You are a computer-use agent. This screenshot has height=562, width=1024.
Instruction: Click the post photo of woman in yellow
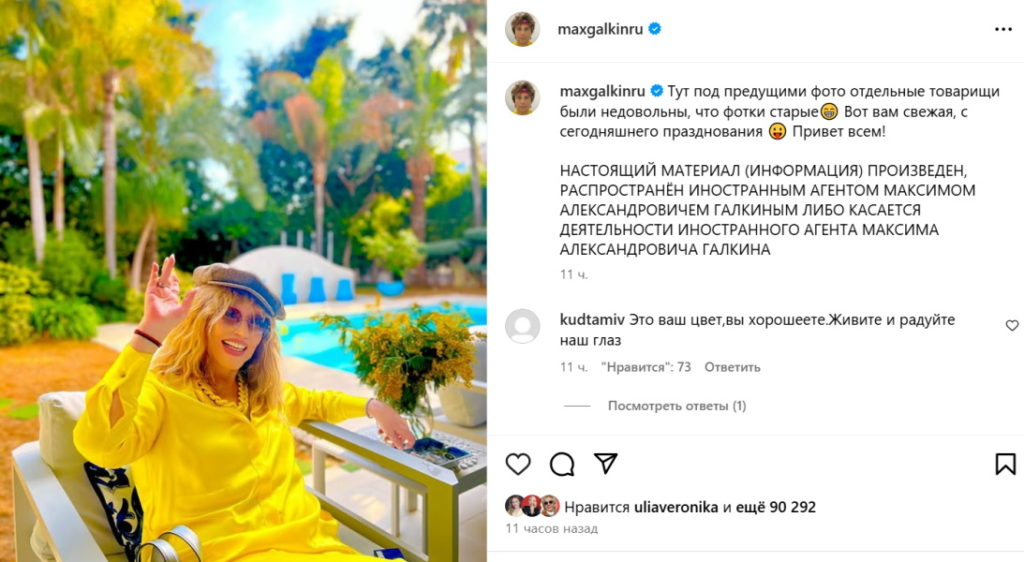pyautogui.click(x=243, y=281)
